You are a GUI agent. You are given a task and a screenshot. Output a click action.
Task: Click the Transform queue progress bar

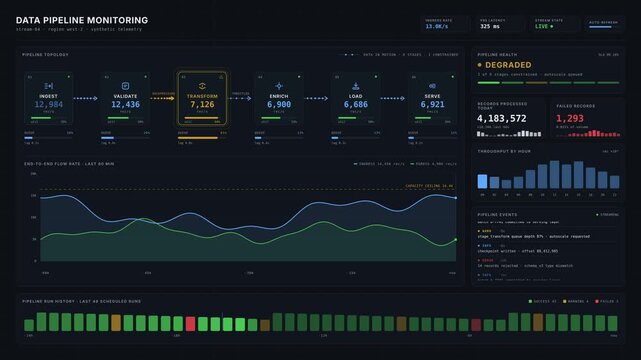(x=202, y=138)
